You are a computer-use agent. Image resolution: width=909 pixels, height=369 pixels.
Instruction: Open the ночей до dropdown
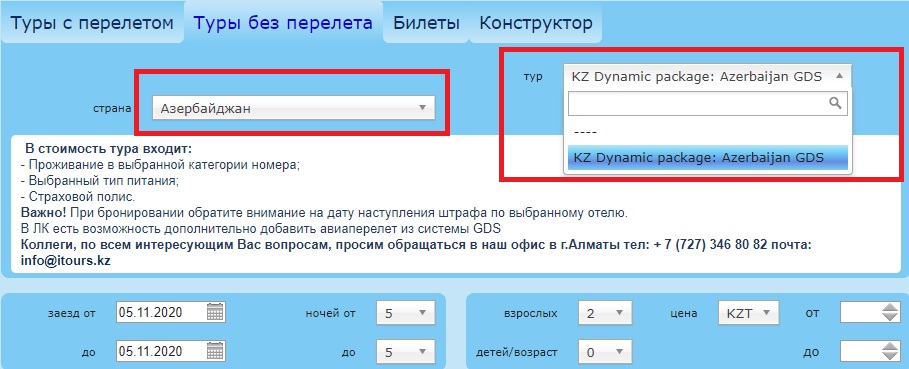[x=406, y=352]
